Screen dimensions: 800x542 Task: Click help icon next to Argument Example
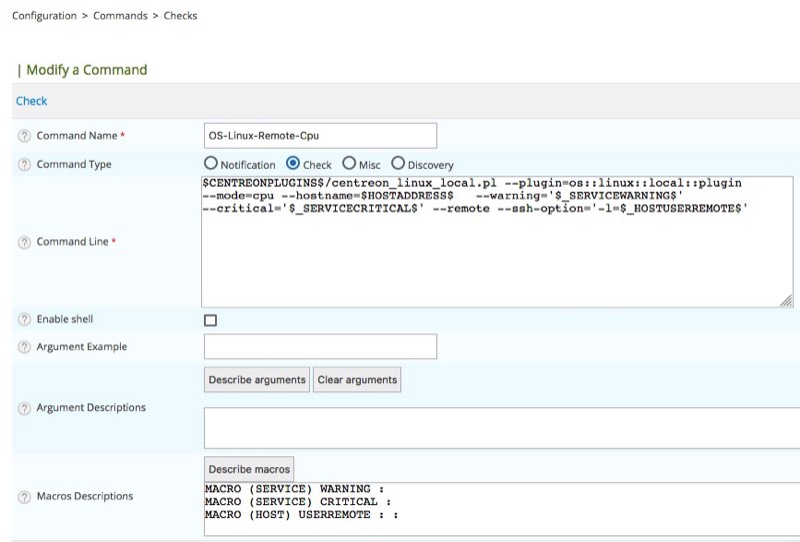pyautogui.click(x=23, y=347)
